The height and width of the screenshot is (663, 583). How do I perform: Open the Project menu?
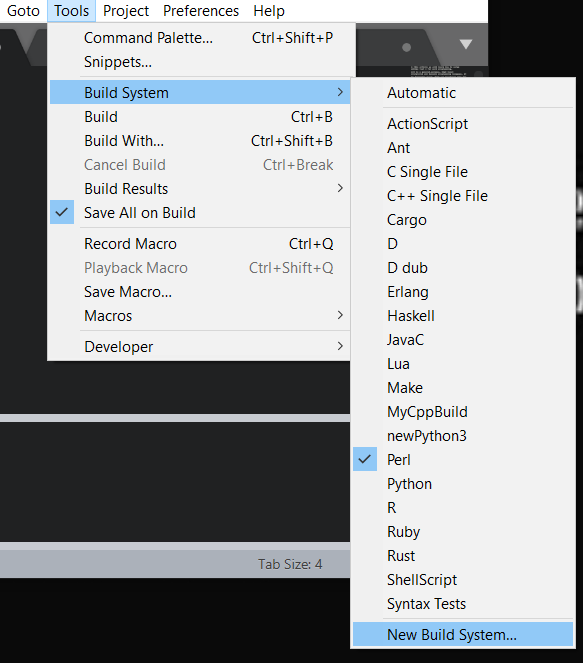click(x=126, y=11)
